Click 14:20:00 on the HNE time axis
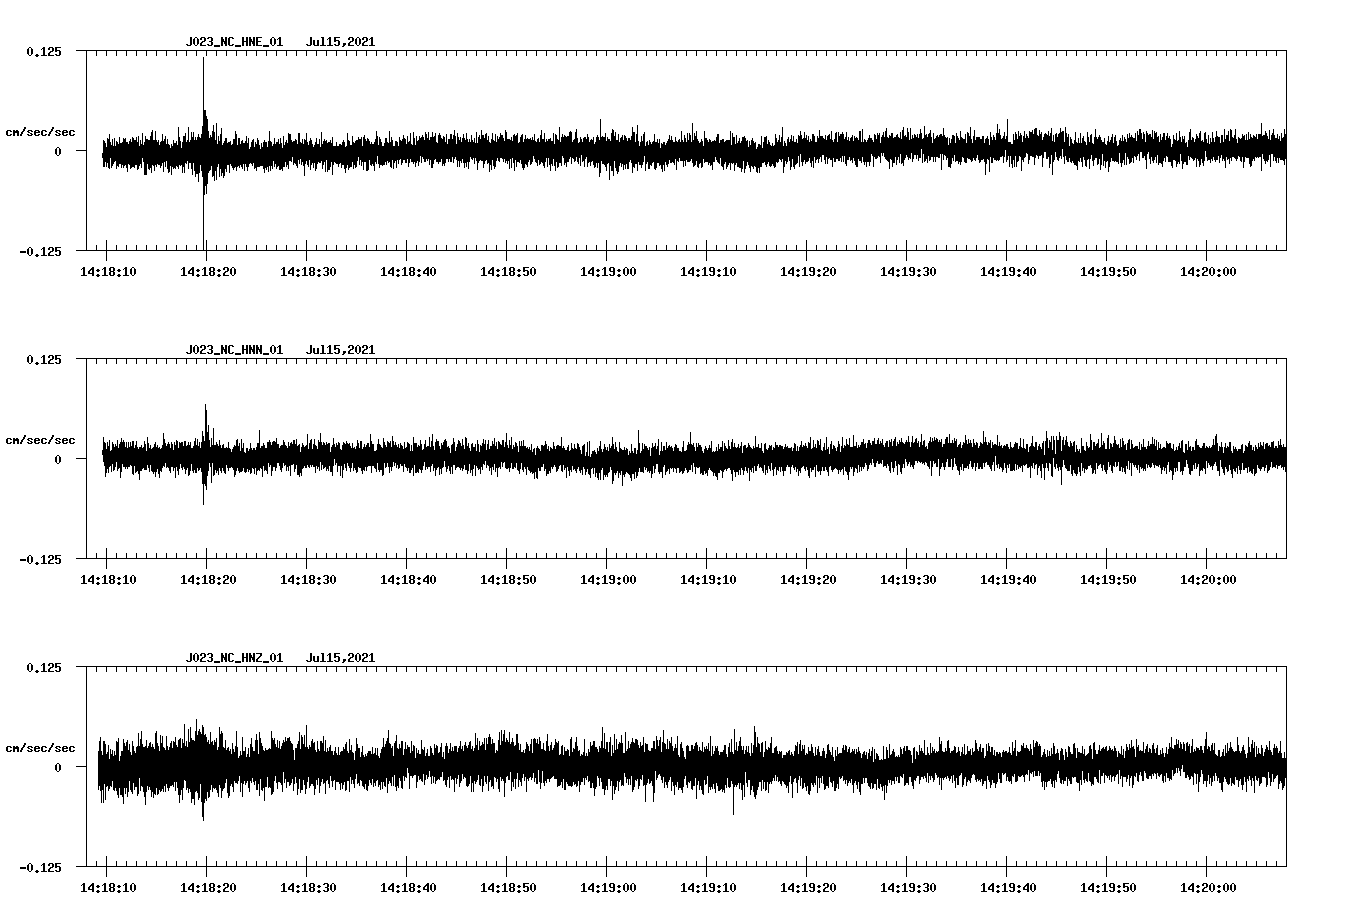 [1208, 272]
